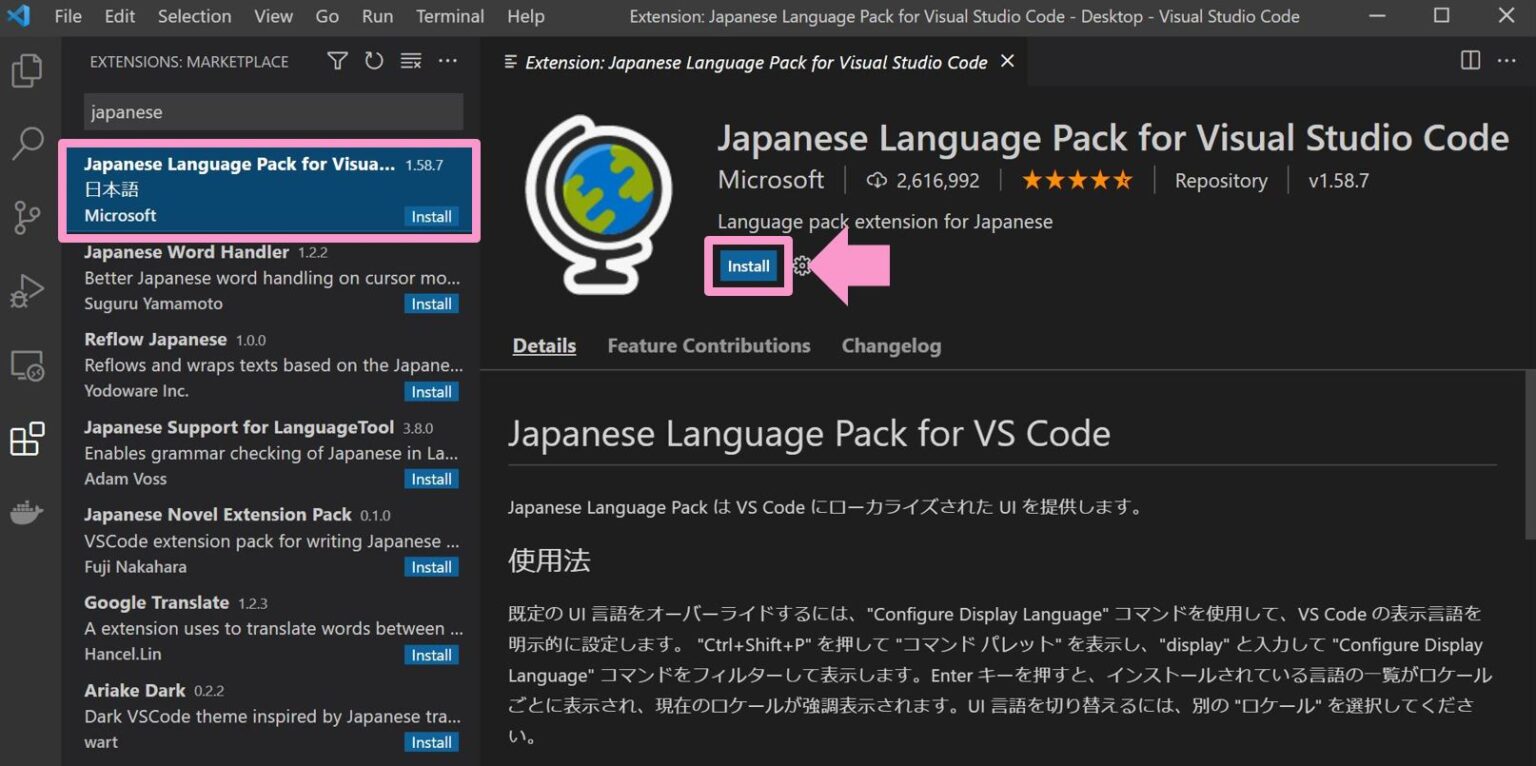
Task: Open the Remote Explorer icon
Action: coord(29,365)
